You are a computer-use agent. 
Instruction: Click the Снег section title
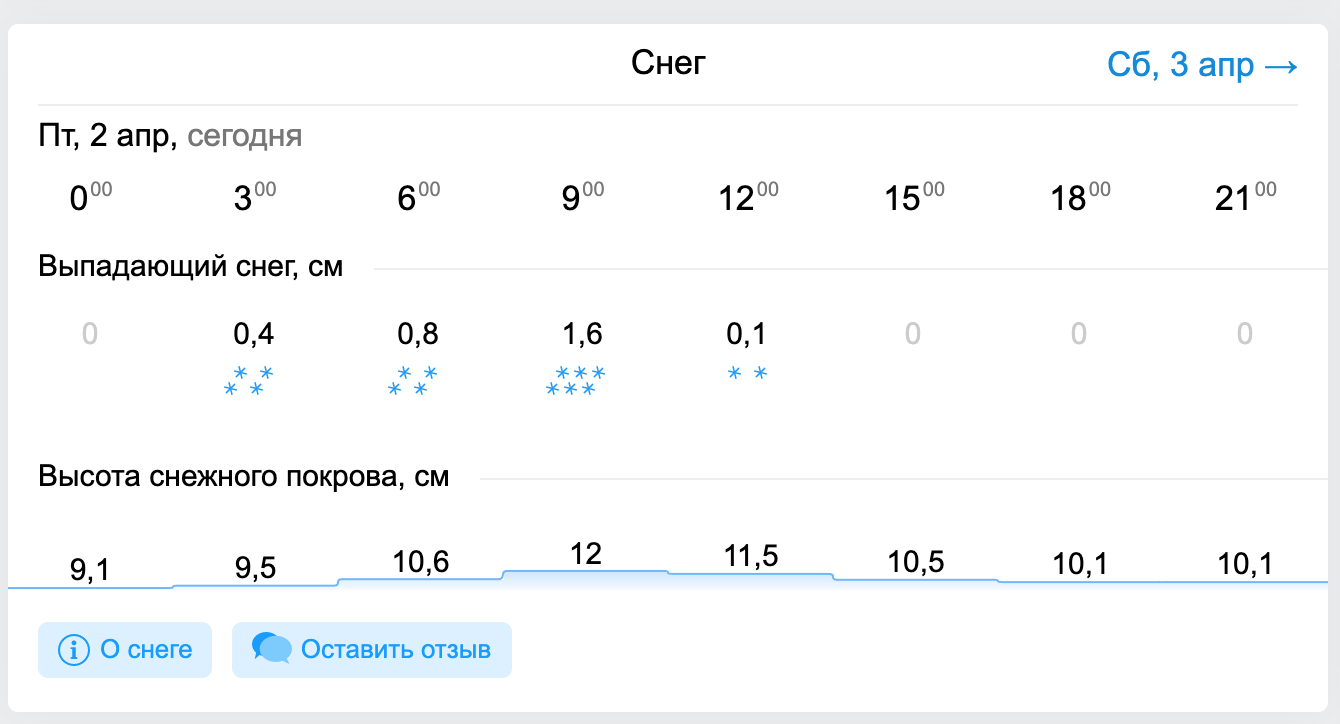click(668, 64)
